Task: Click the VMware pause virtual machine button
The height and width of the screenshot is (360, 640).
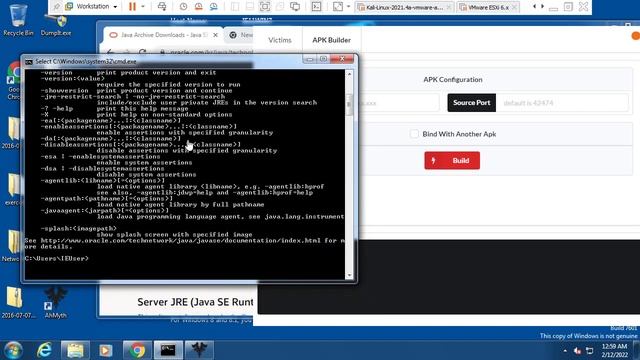Action: (x=132, y=7)
